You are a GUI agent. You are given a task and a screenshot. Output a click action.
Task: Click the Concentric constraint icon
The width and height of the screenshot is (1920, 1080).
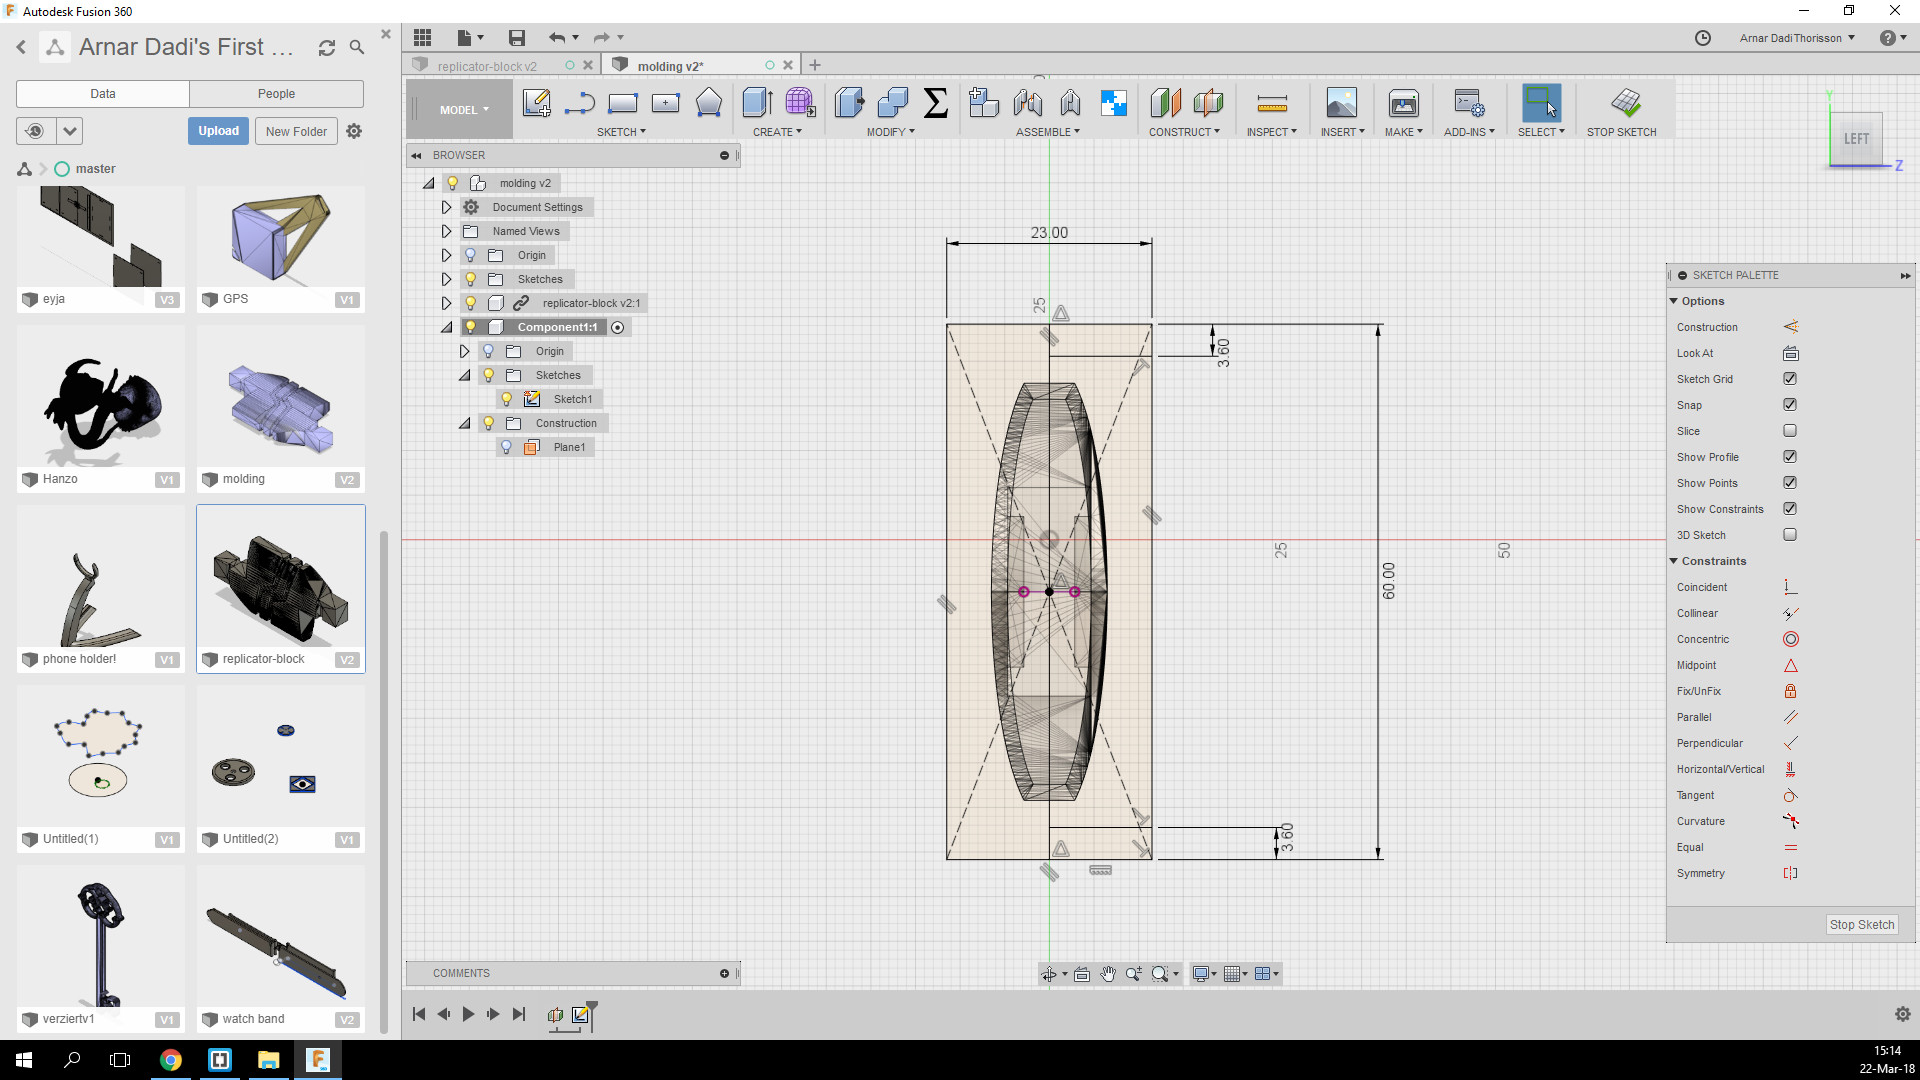click(1790, 639)
